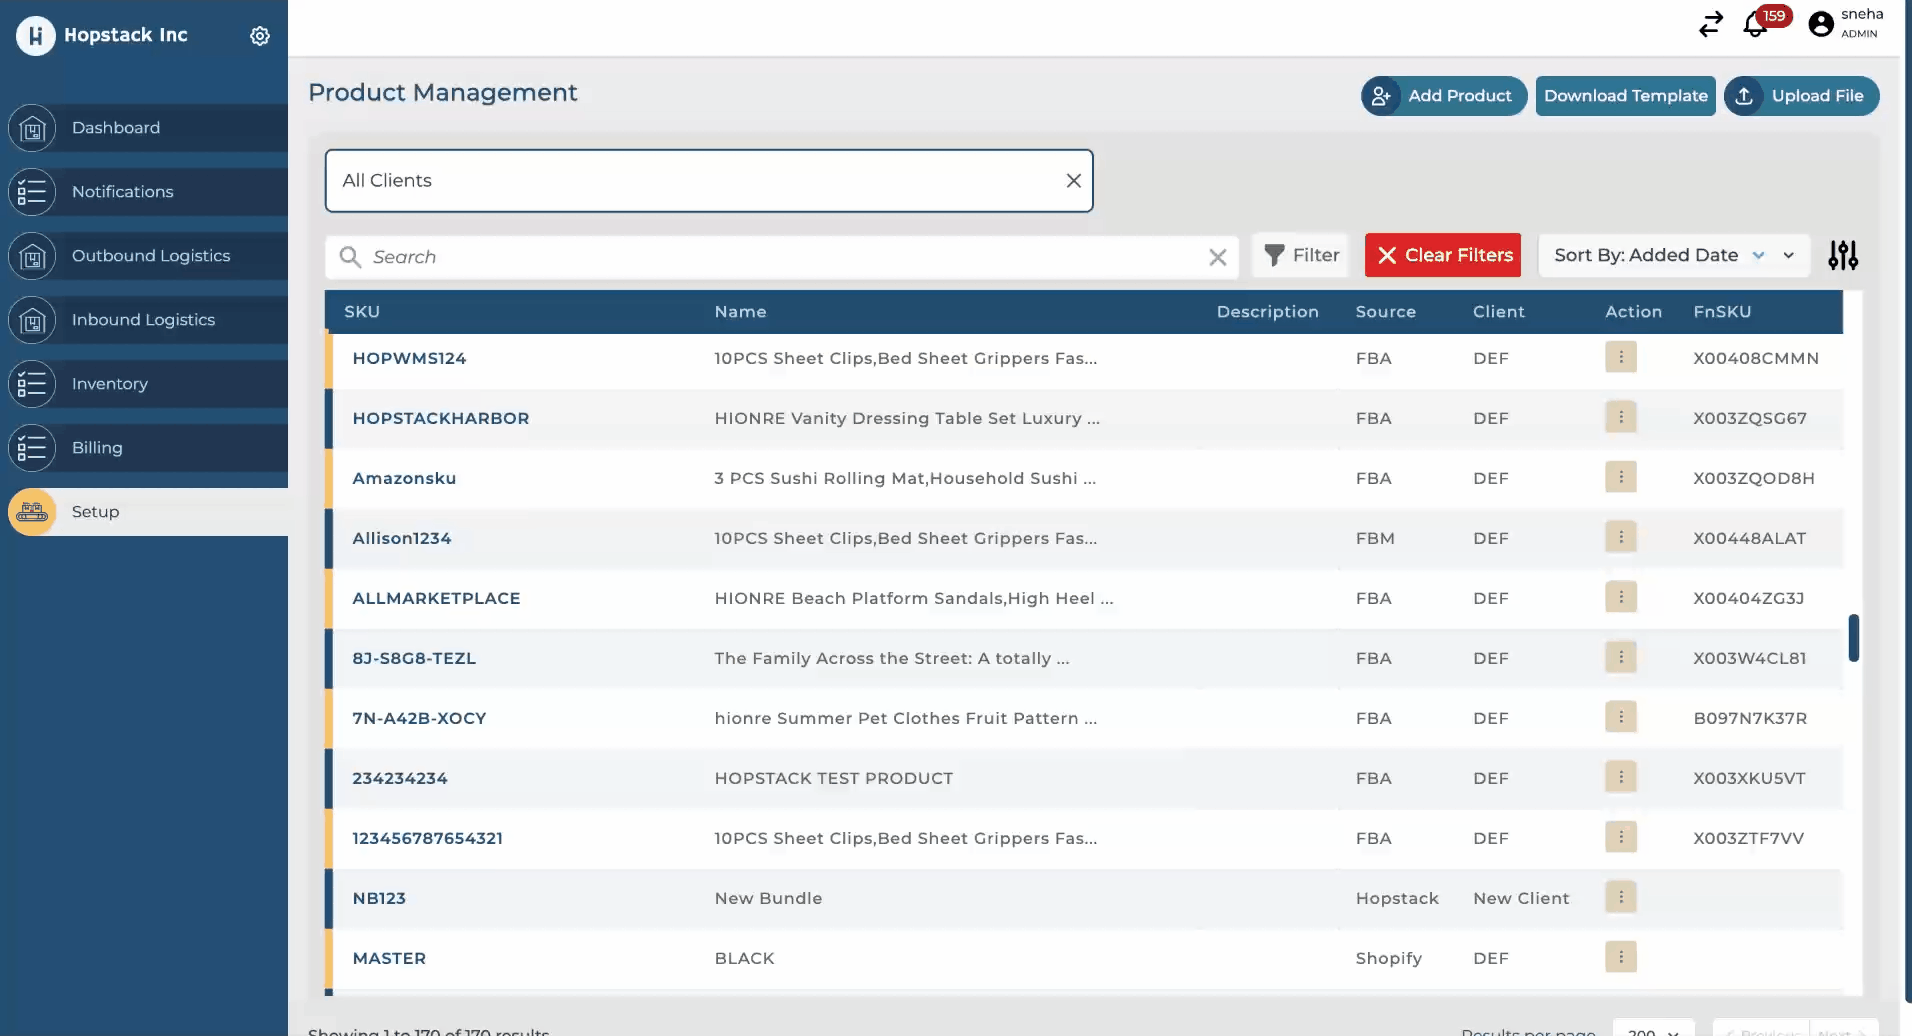Click the table vertical scrollbar thumb
Screen dimensions: 1912x1036
click(1853, 638)
